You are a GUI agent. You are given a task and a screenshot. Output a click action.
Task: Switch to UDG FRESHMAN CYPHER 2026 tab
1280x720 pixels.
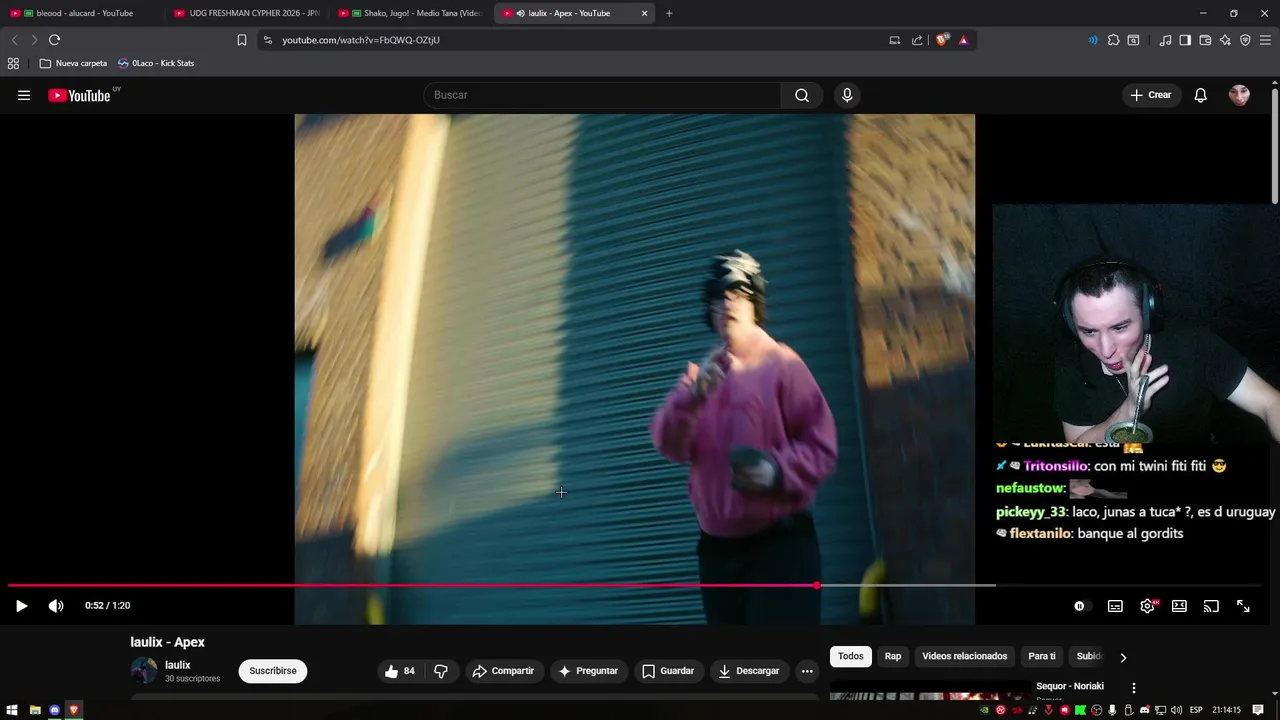click(246, 13)
